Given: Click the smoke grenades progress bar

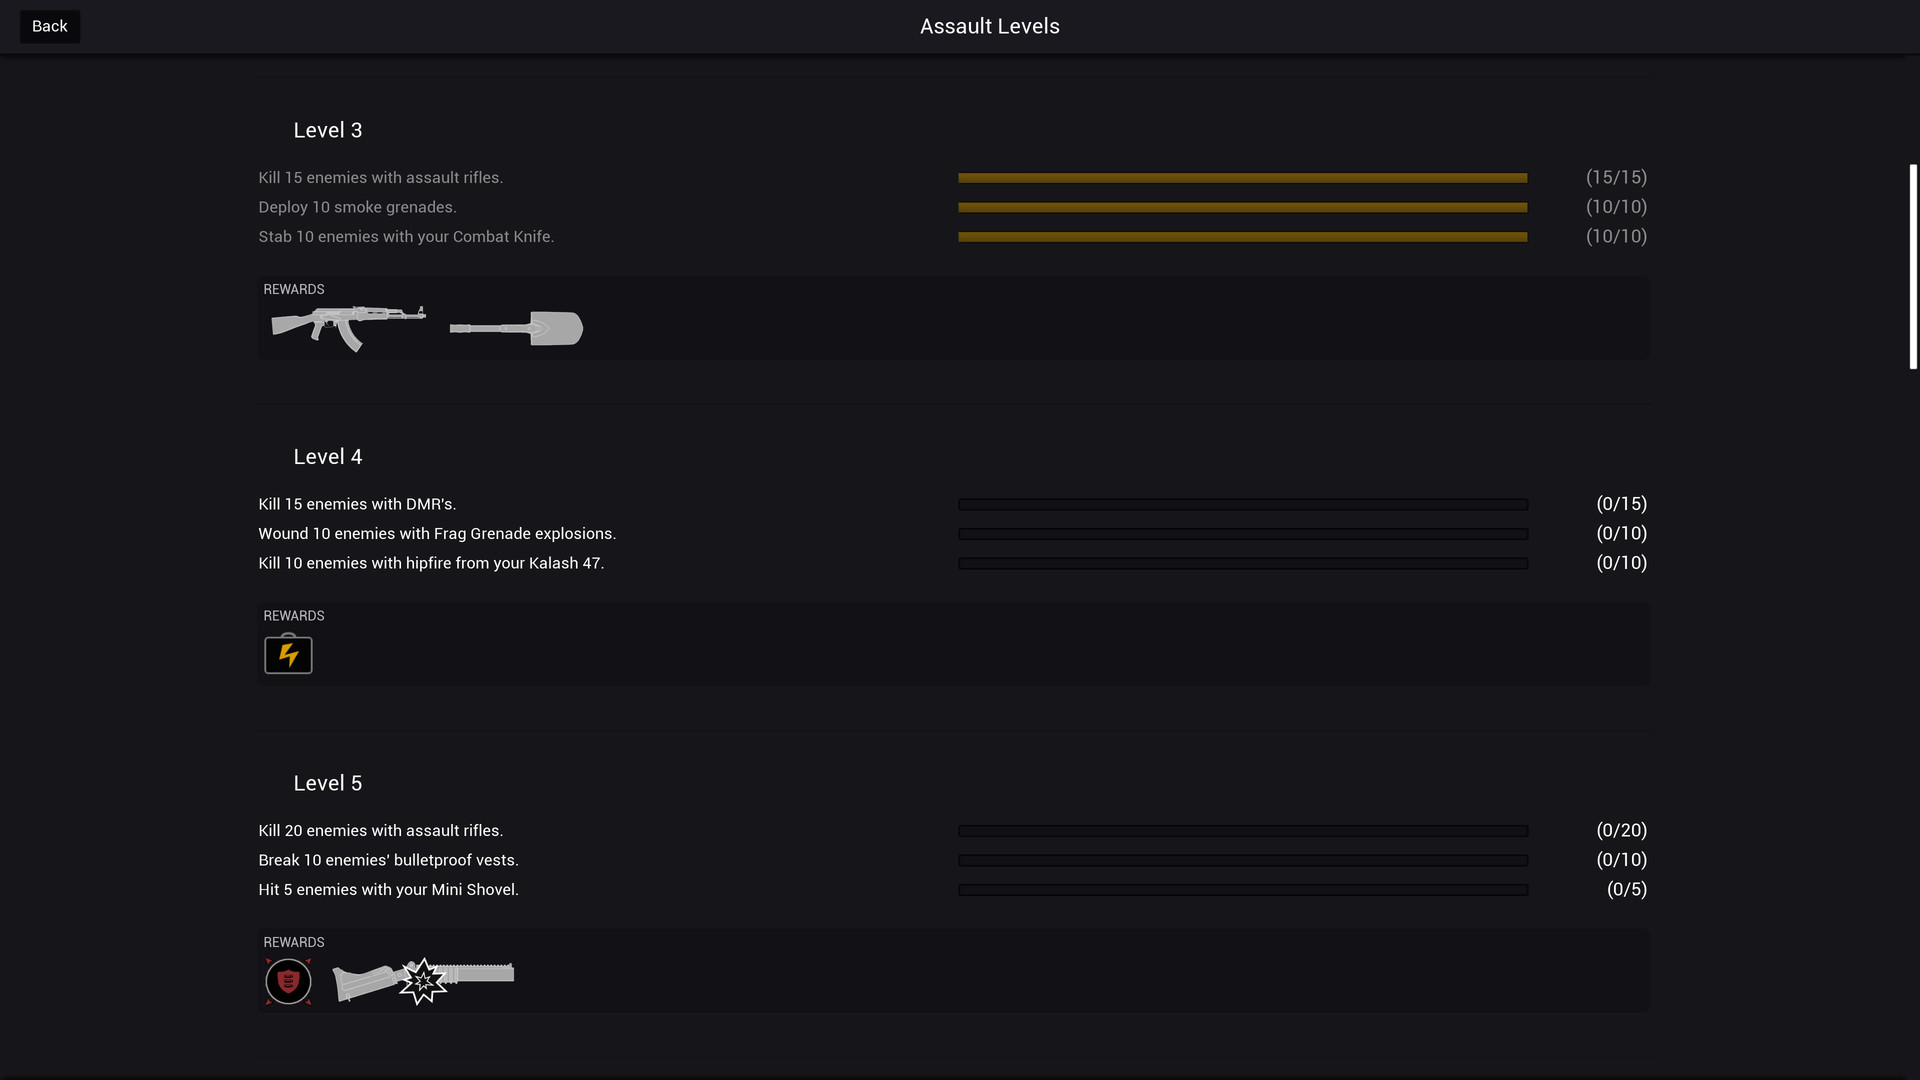Looking at the screenshot, I should point(1242,207).
